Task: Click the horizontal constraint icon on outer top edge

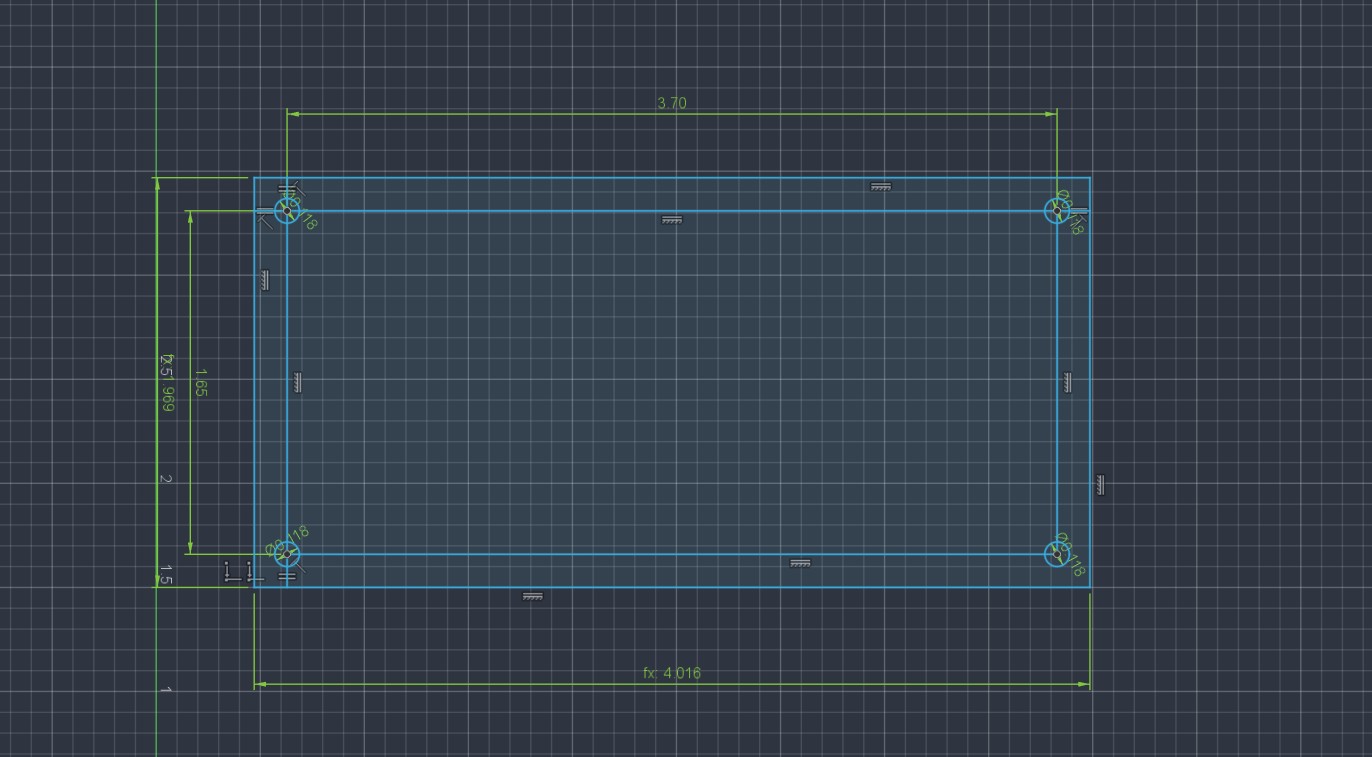Action: 880,187
